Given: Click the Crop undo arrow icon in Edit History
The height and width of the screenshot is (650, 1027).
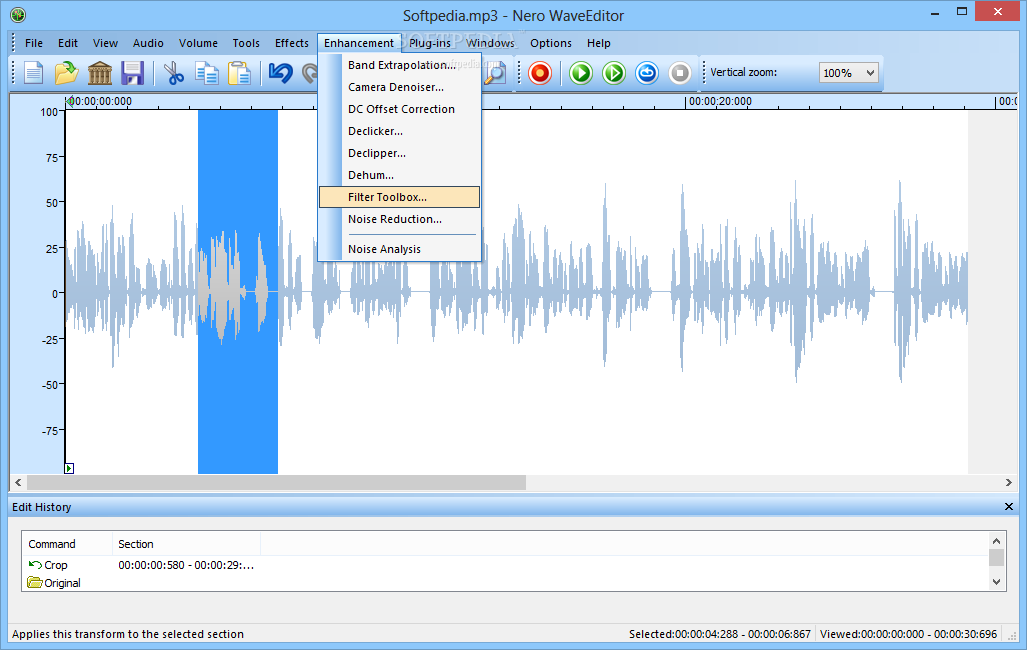Looking at the screenshot, I should tap(35, 564).
